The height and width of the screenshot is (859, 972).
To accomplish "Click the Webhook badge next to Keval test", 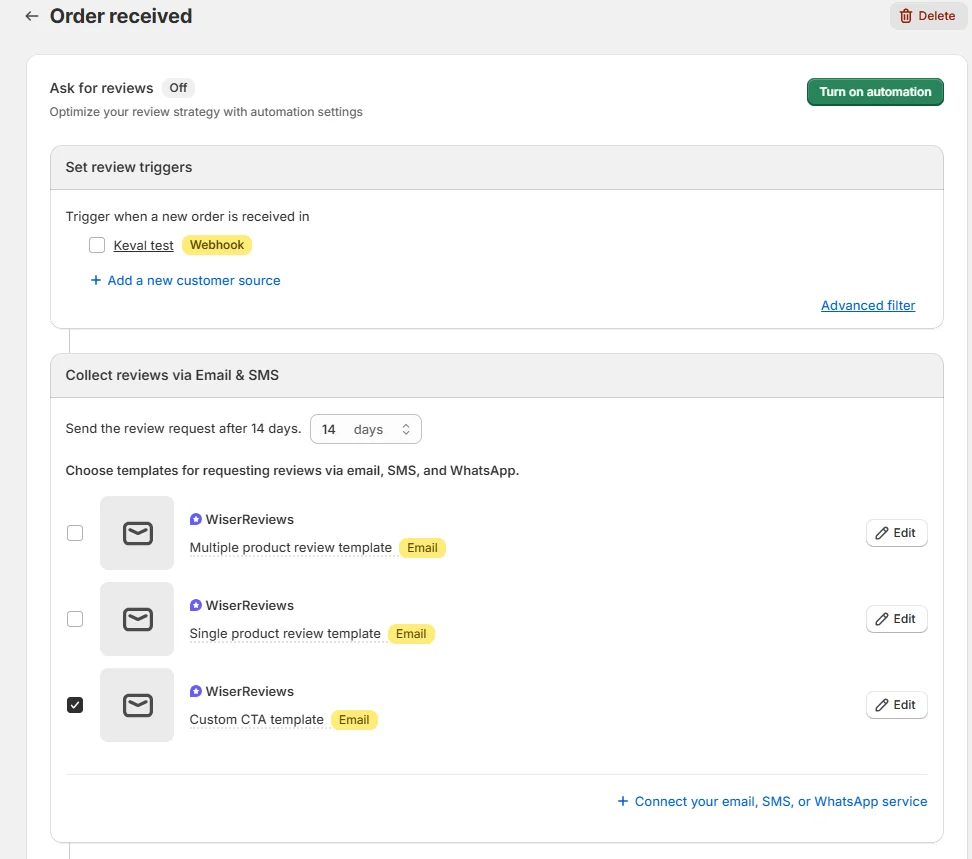I will pyautogui.click(x=216, y=244).
